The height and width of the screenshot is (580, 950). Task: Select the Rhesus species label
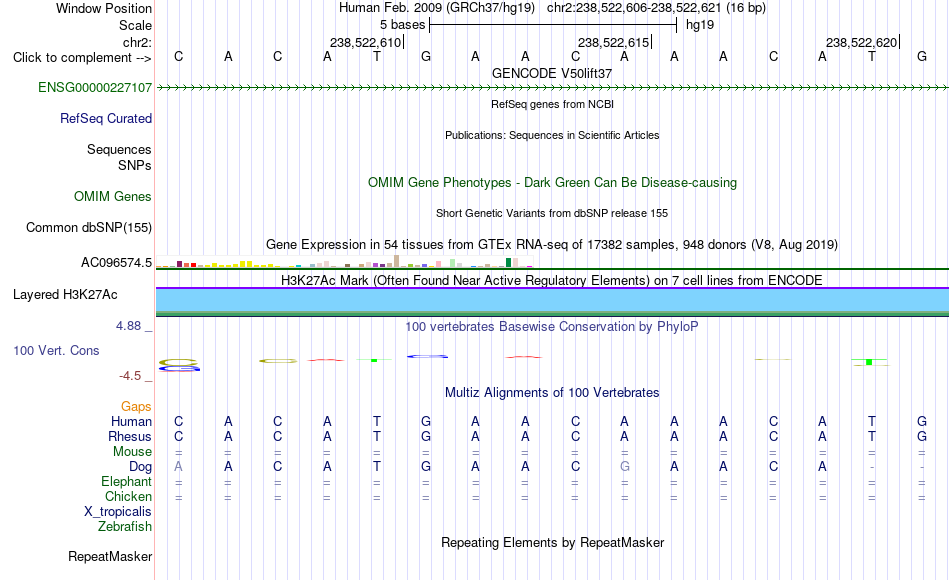click(130, 436)
